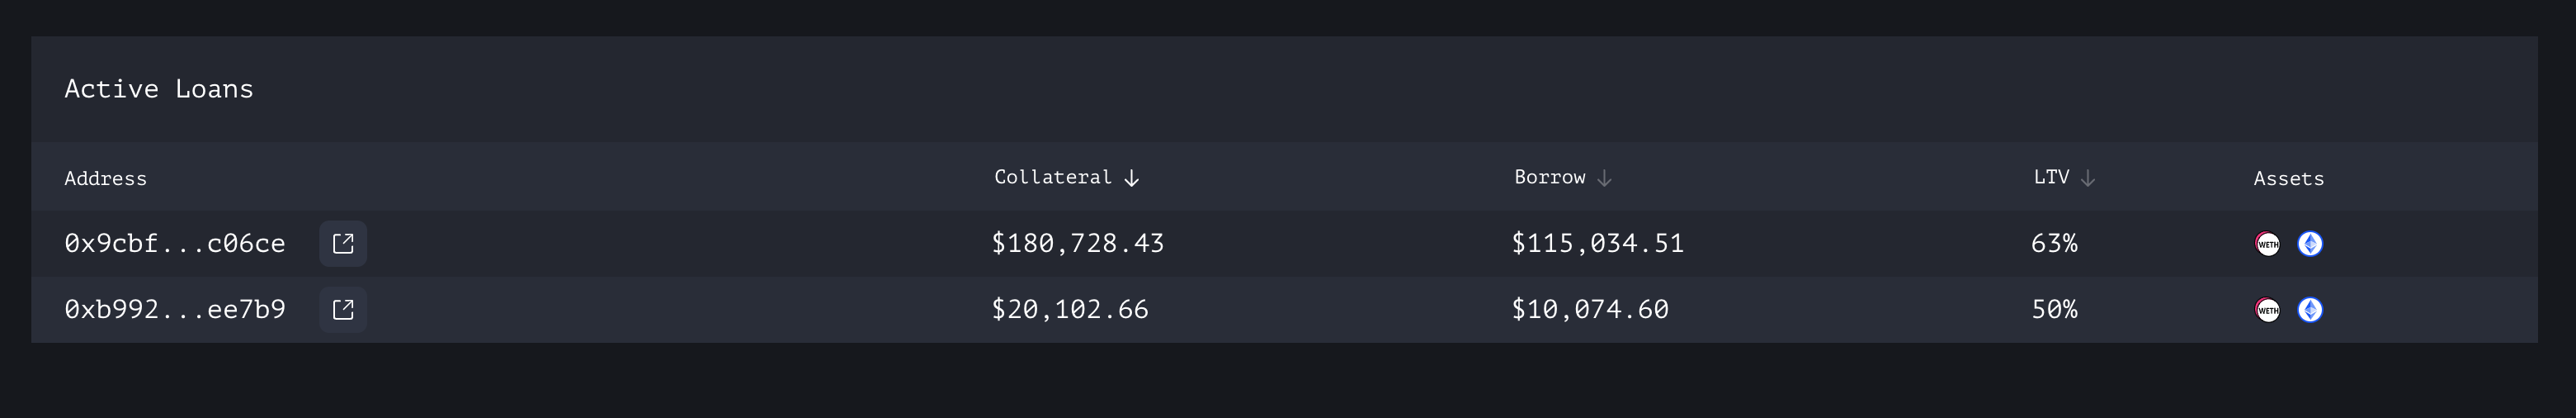Sort table by LTV column header
The height and width of the screenshot is (418, 2576).
[x=2051, y=177]
